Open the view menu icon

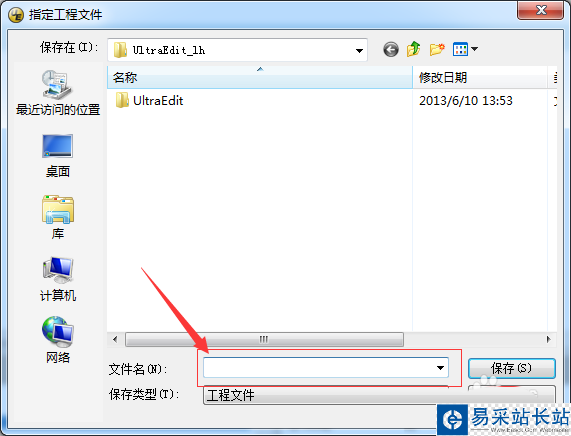coord(460,49)
